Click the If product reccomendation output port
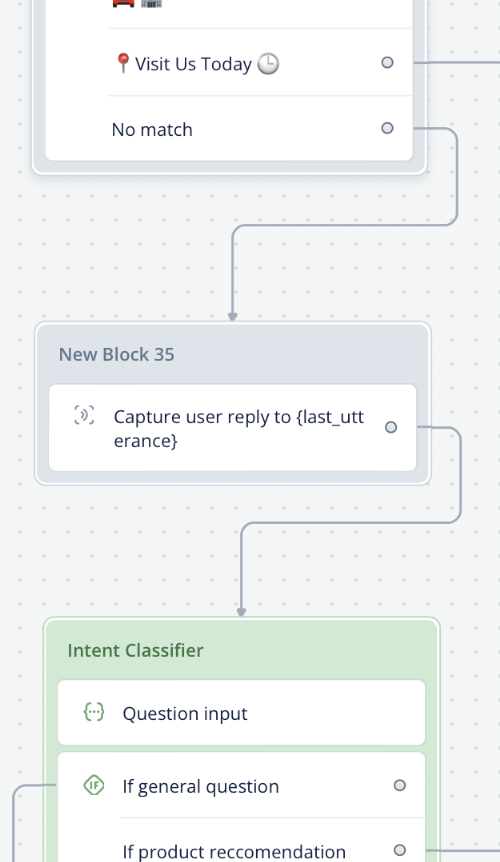The height and width of the screenshot is (862, 500). pos(400,850)
